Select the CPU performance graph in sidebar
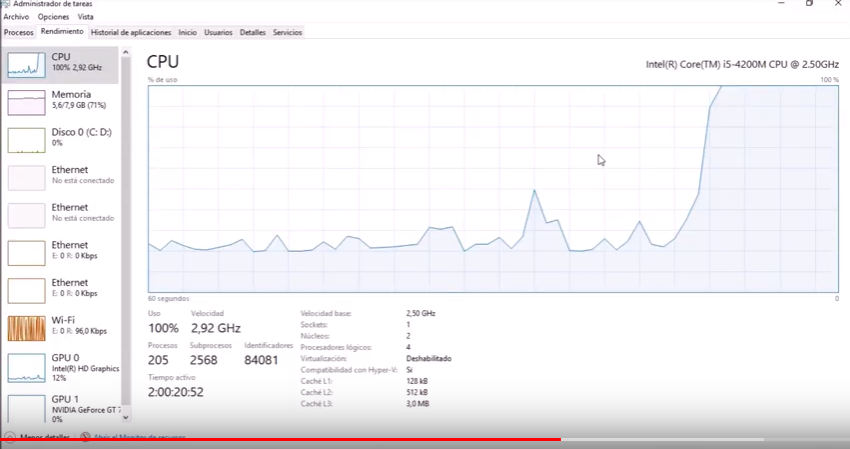The width and height of the screenshot is (850, 449). [x=60, y=64]
